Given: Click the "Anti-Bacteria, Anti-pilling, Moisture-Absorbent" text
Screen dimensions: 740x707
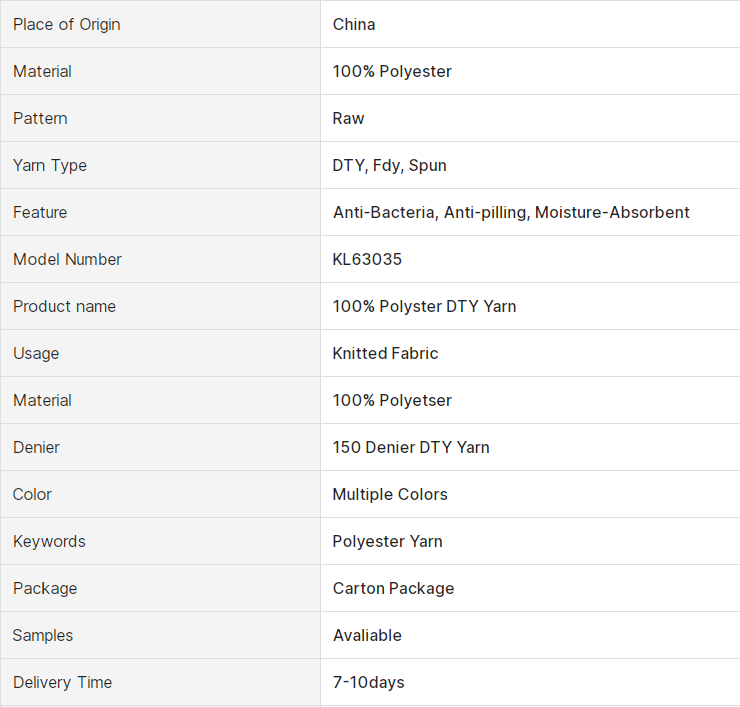Looking at the screenshot, I should [511, 212].
